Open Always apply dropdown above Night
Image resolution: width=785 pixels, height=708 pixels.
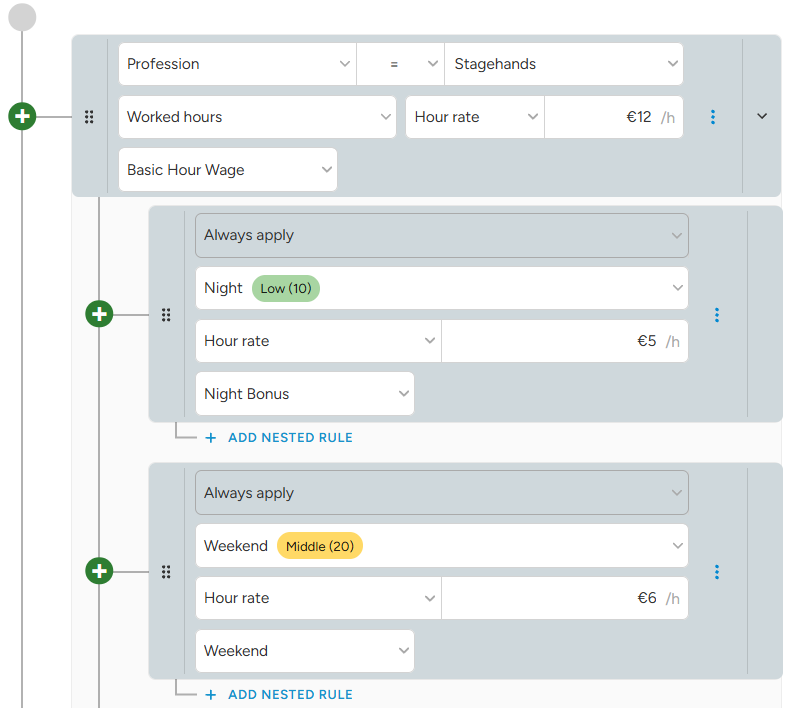click(442, 235)
